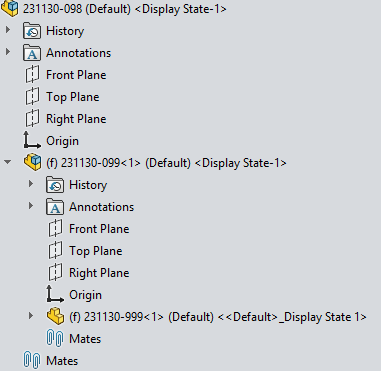
Task: Click the top-level 231130-098 assembly icon
Action: (x=10, y=8)
